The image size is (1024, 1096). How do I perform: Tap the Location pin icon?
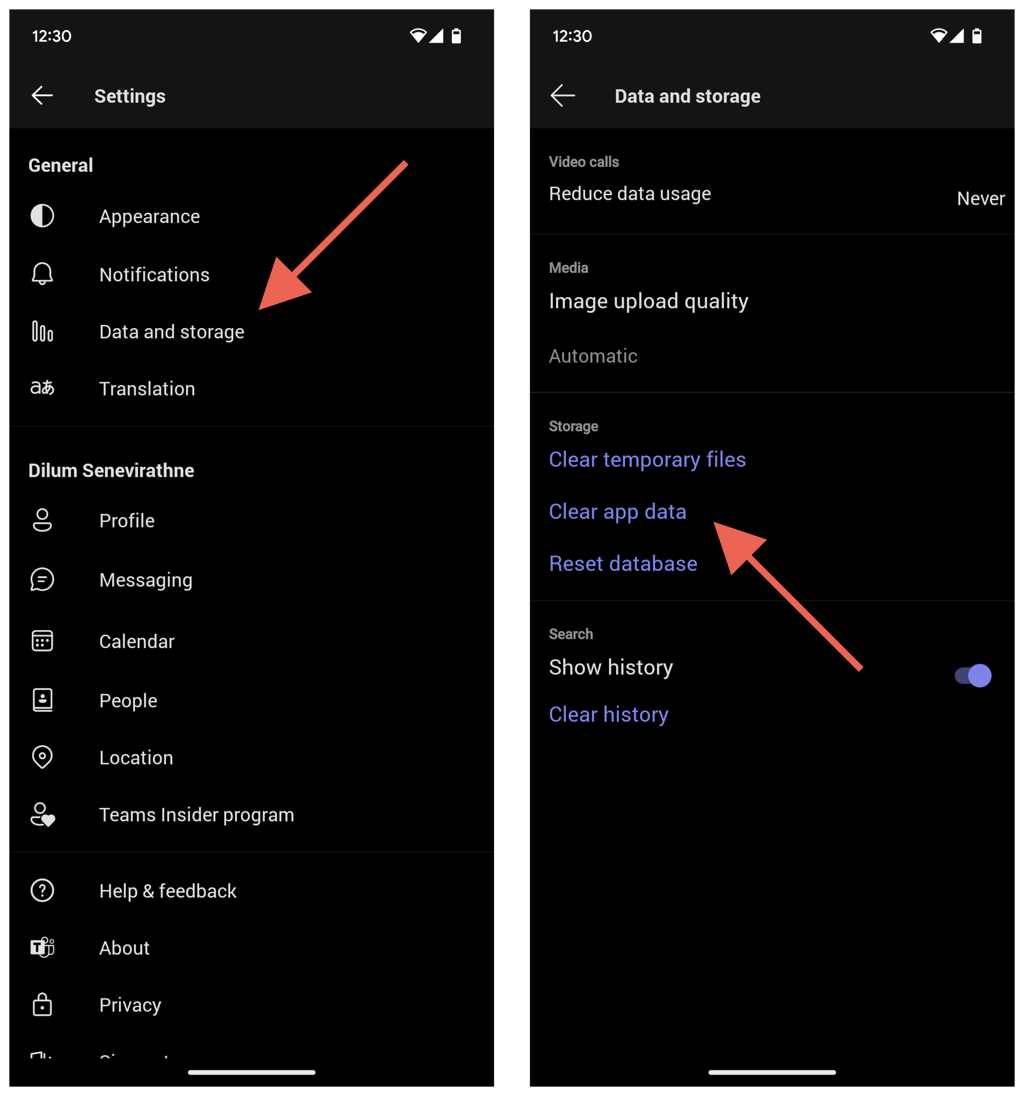tap(42, 757)
